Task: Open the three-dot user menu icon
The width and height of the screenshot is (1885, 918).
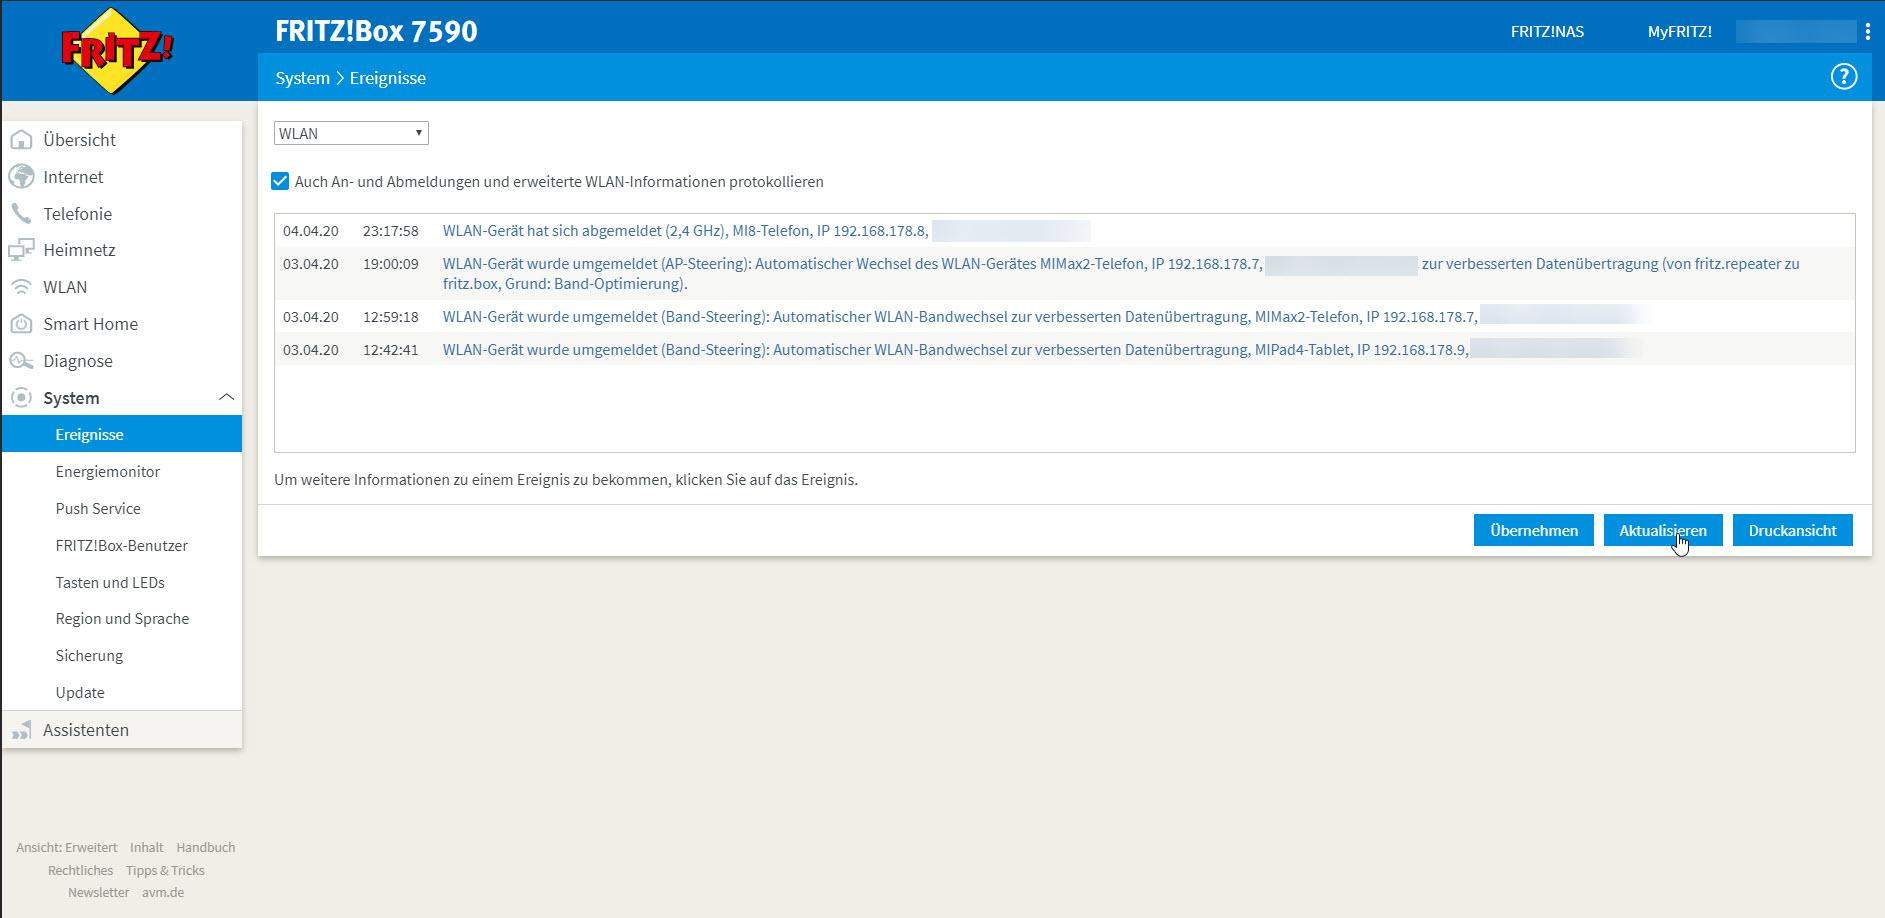Action: (x=1867, y=32)
